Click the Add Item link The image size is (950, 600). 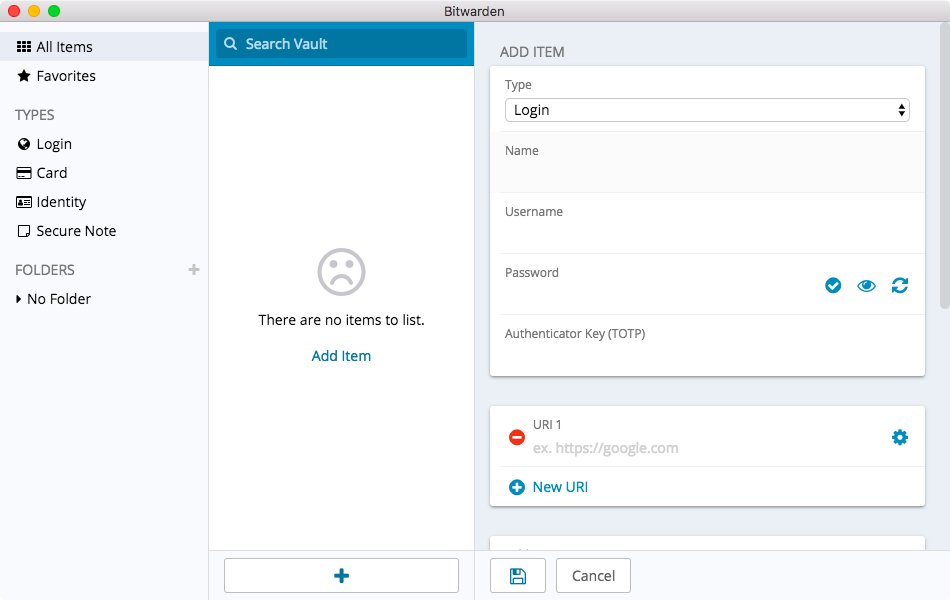[x=341, y=356]
